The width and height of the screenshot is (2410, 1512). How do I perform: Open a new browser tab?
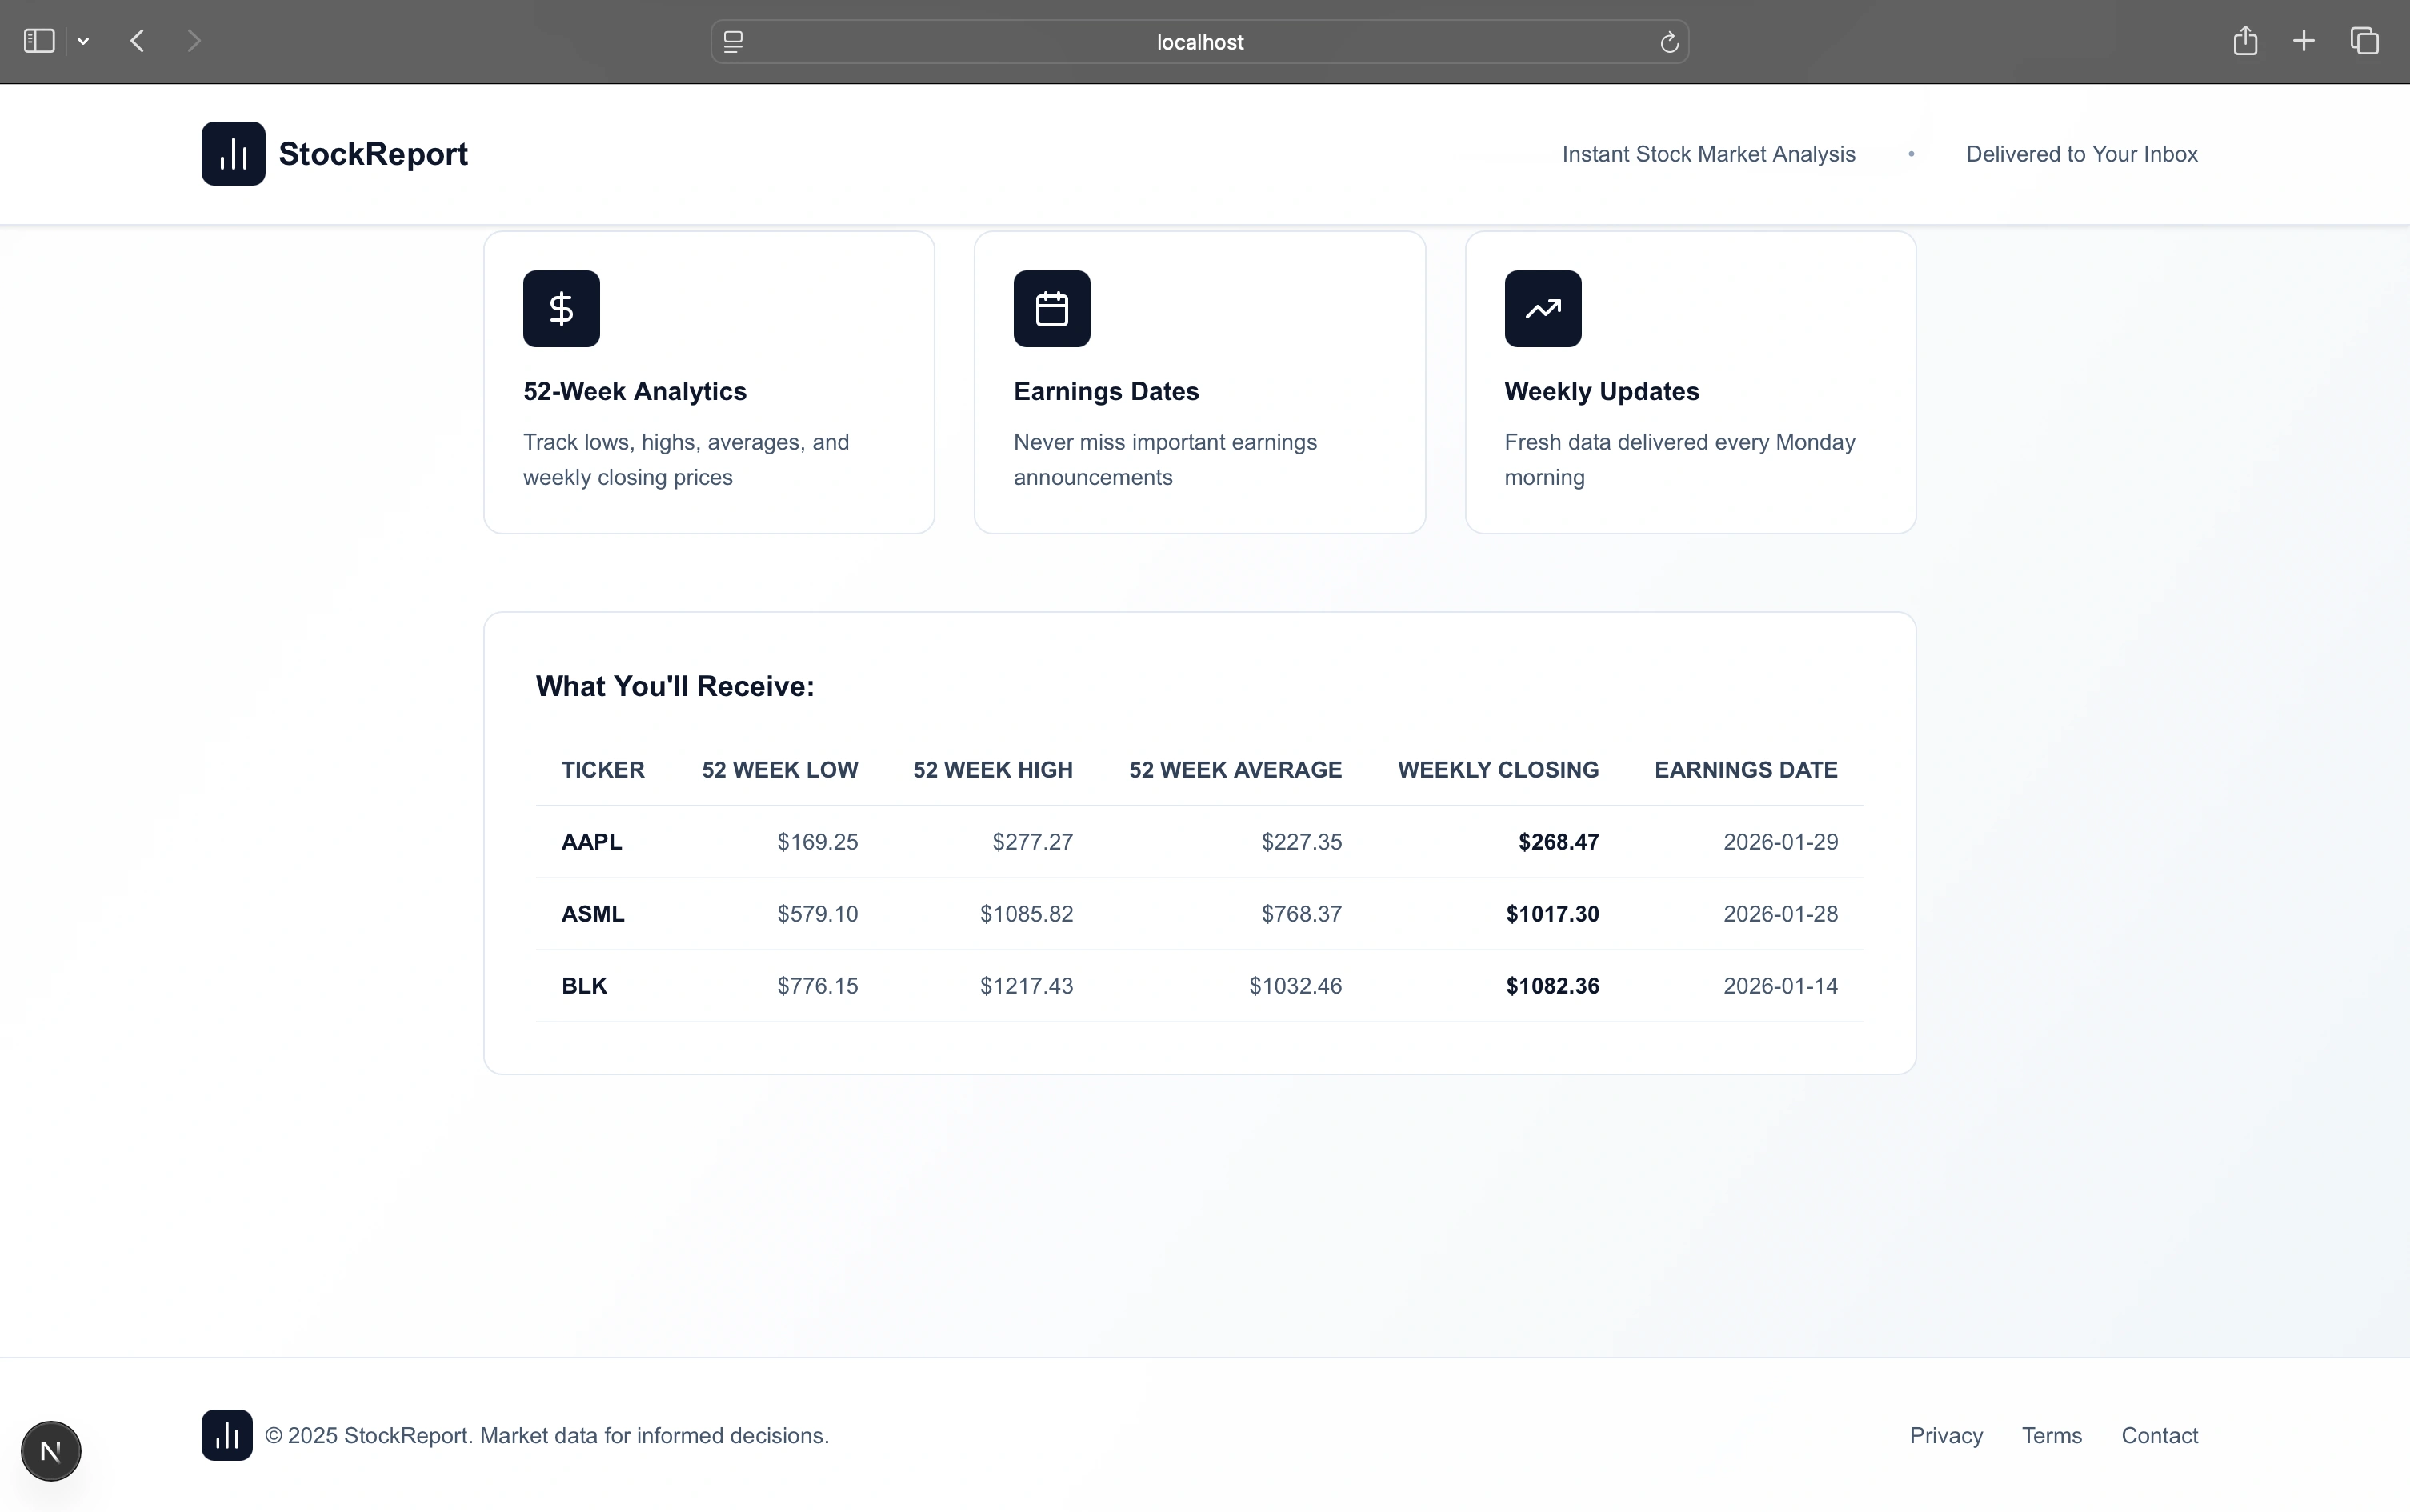point(2304,41)
